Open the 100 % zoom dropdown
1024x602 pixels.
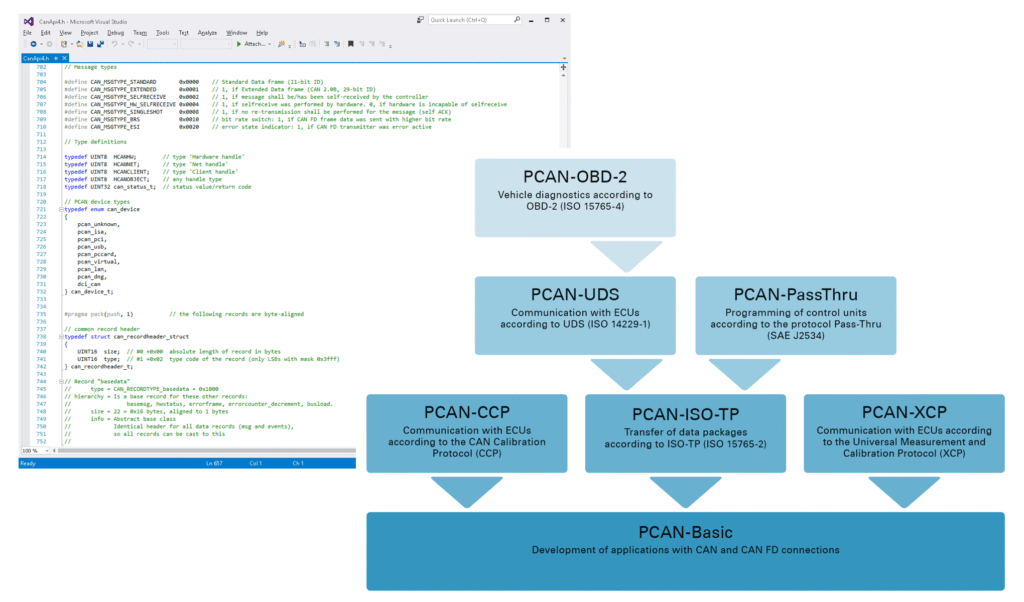pos(36,451)
